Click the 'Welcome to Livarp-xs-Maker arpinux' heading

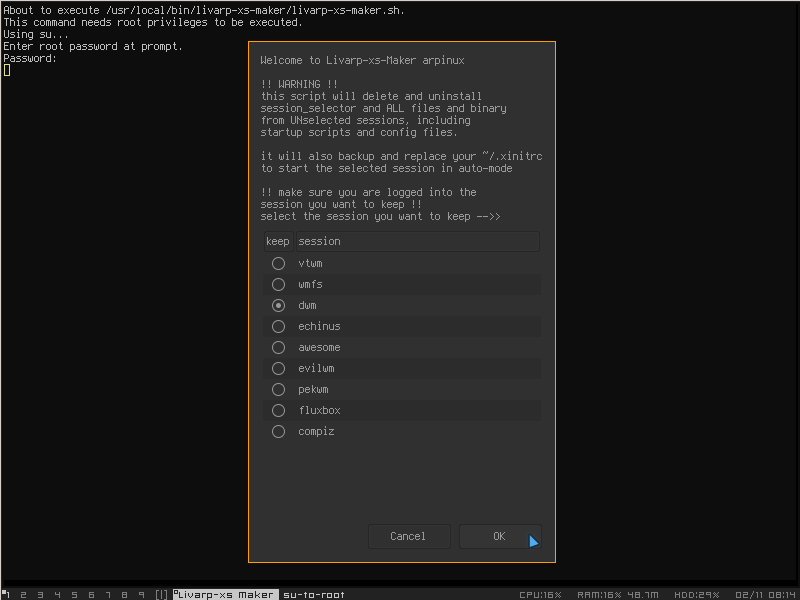pyautogui.click(x=362, y=60)
